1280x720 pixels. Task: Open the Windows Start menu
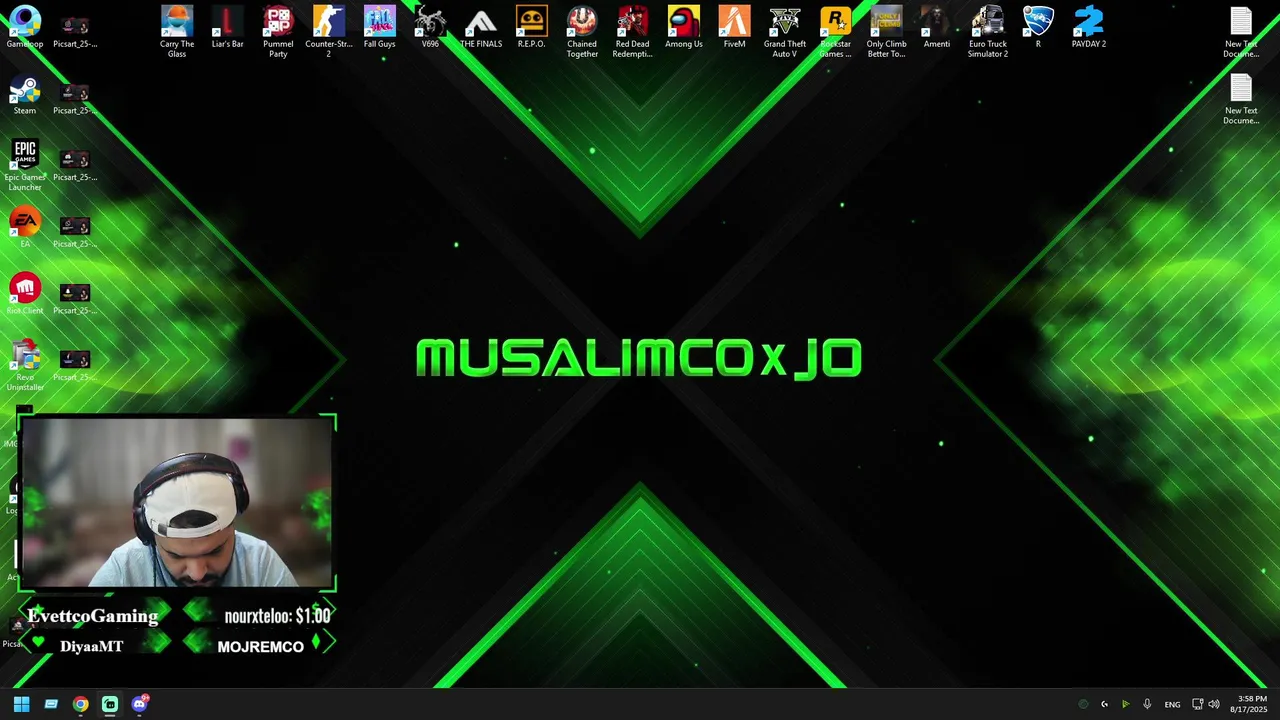21,704
